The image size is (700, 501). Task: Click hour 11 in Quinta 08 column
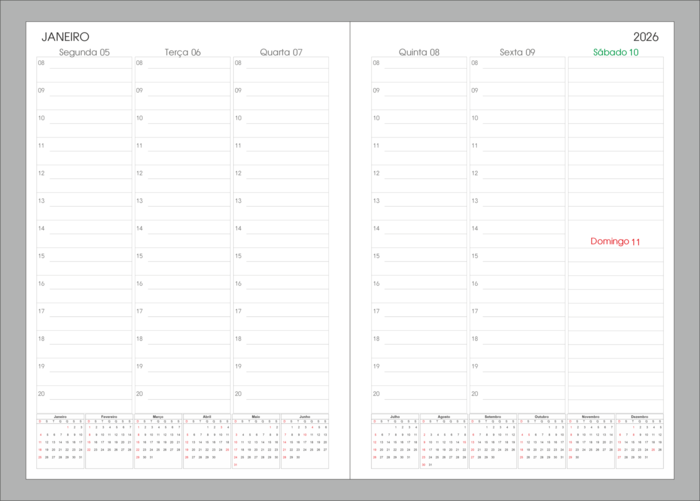click(376, 146)
